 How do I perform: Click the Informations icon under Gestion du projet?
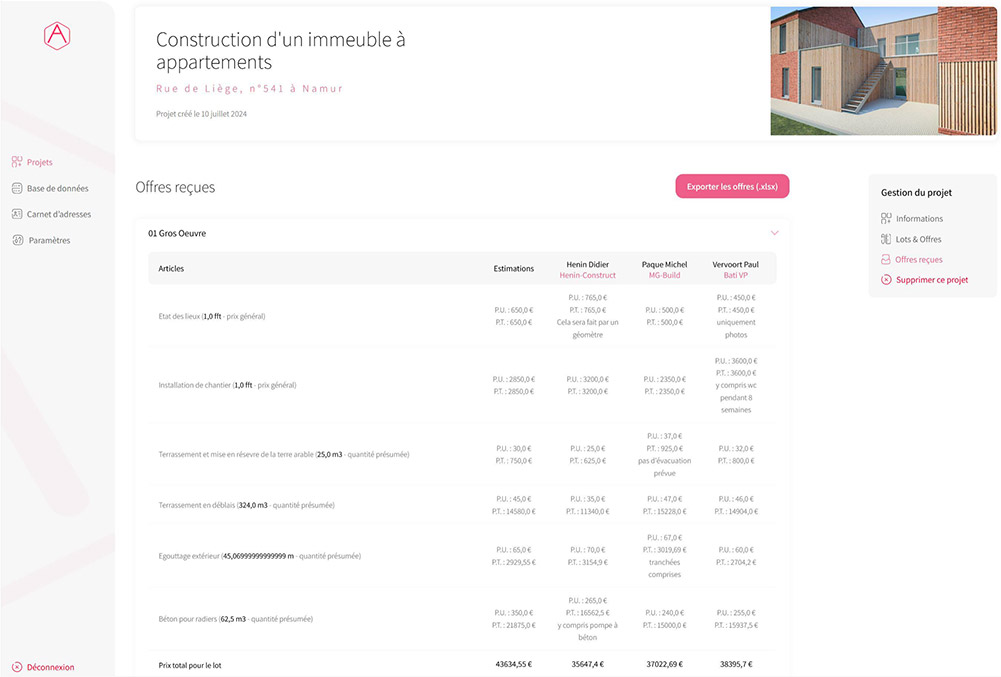coord(887,218)
